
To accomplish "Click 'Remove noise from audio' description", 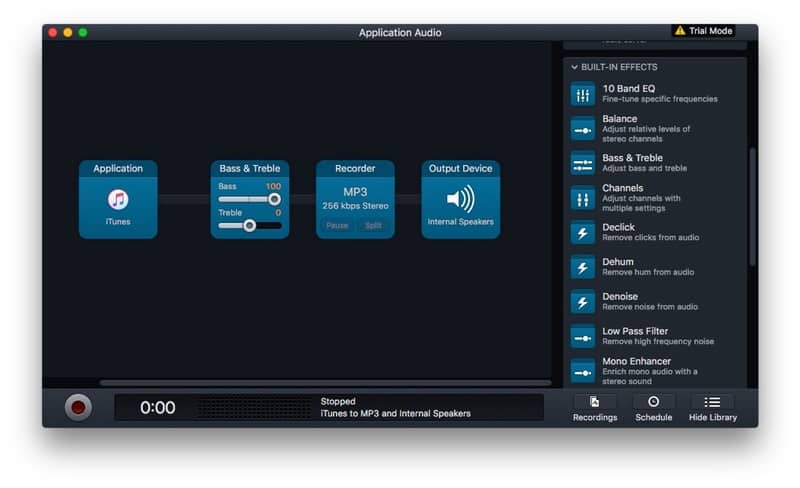I will [650, 307].
